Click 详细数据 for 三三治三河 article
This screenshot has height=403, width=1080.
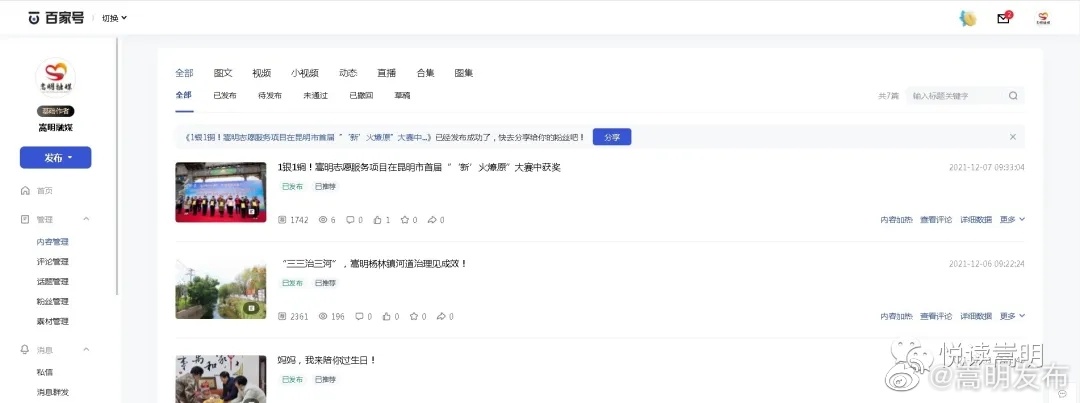coord(976,316)
